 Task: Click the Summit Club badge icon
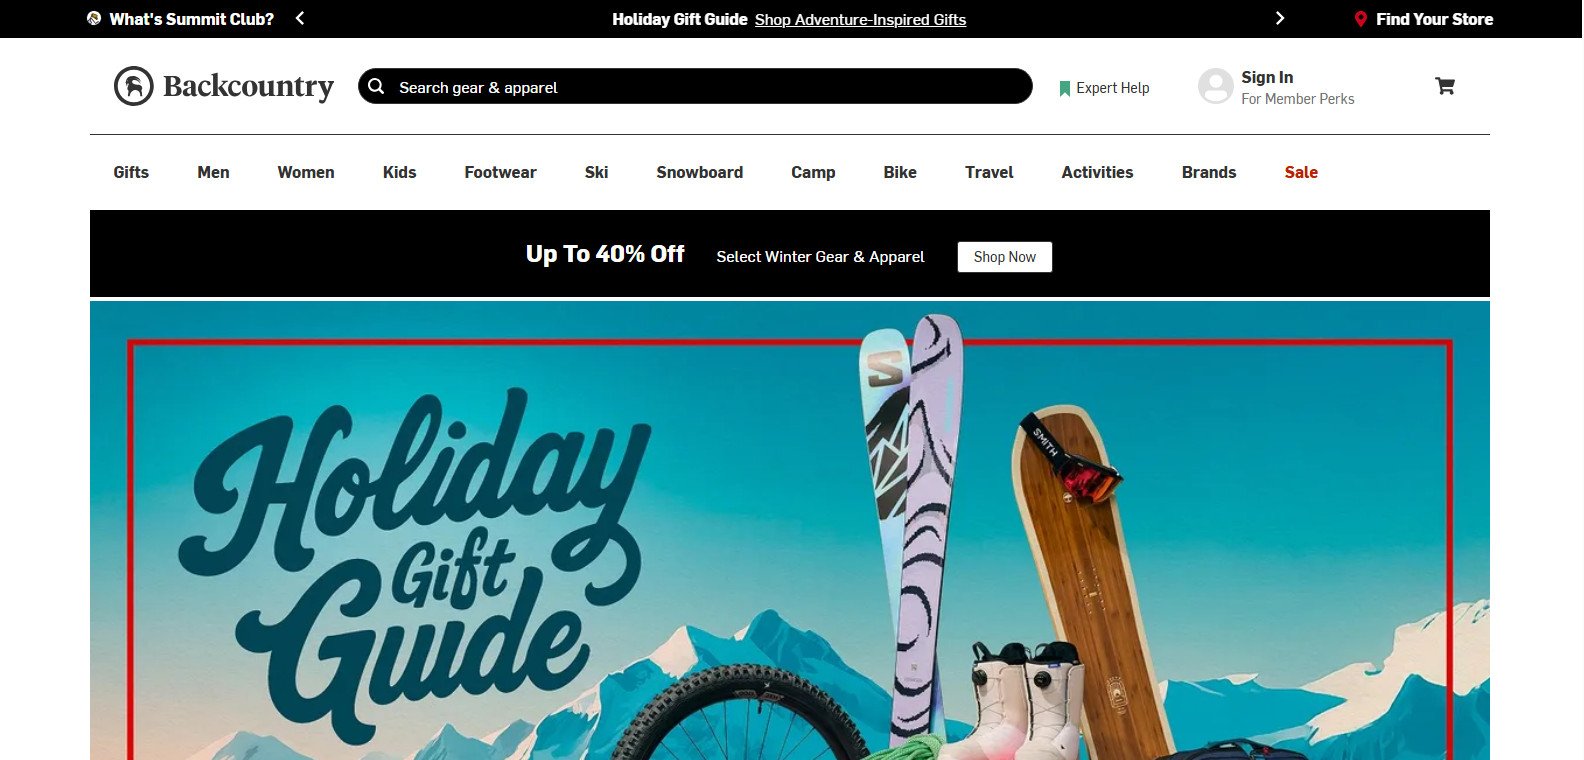(94, 18)
